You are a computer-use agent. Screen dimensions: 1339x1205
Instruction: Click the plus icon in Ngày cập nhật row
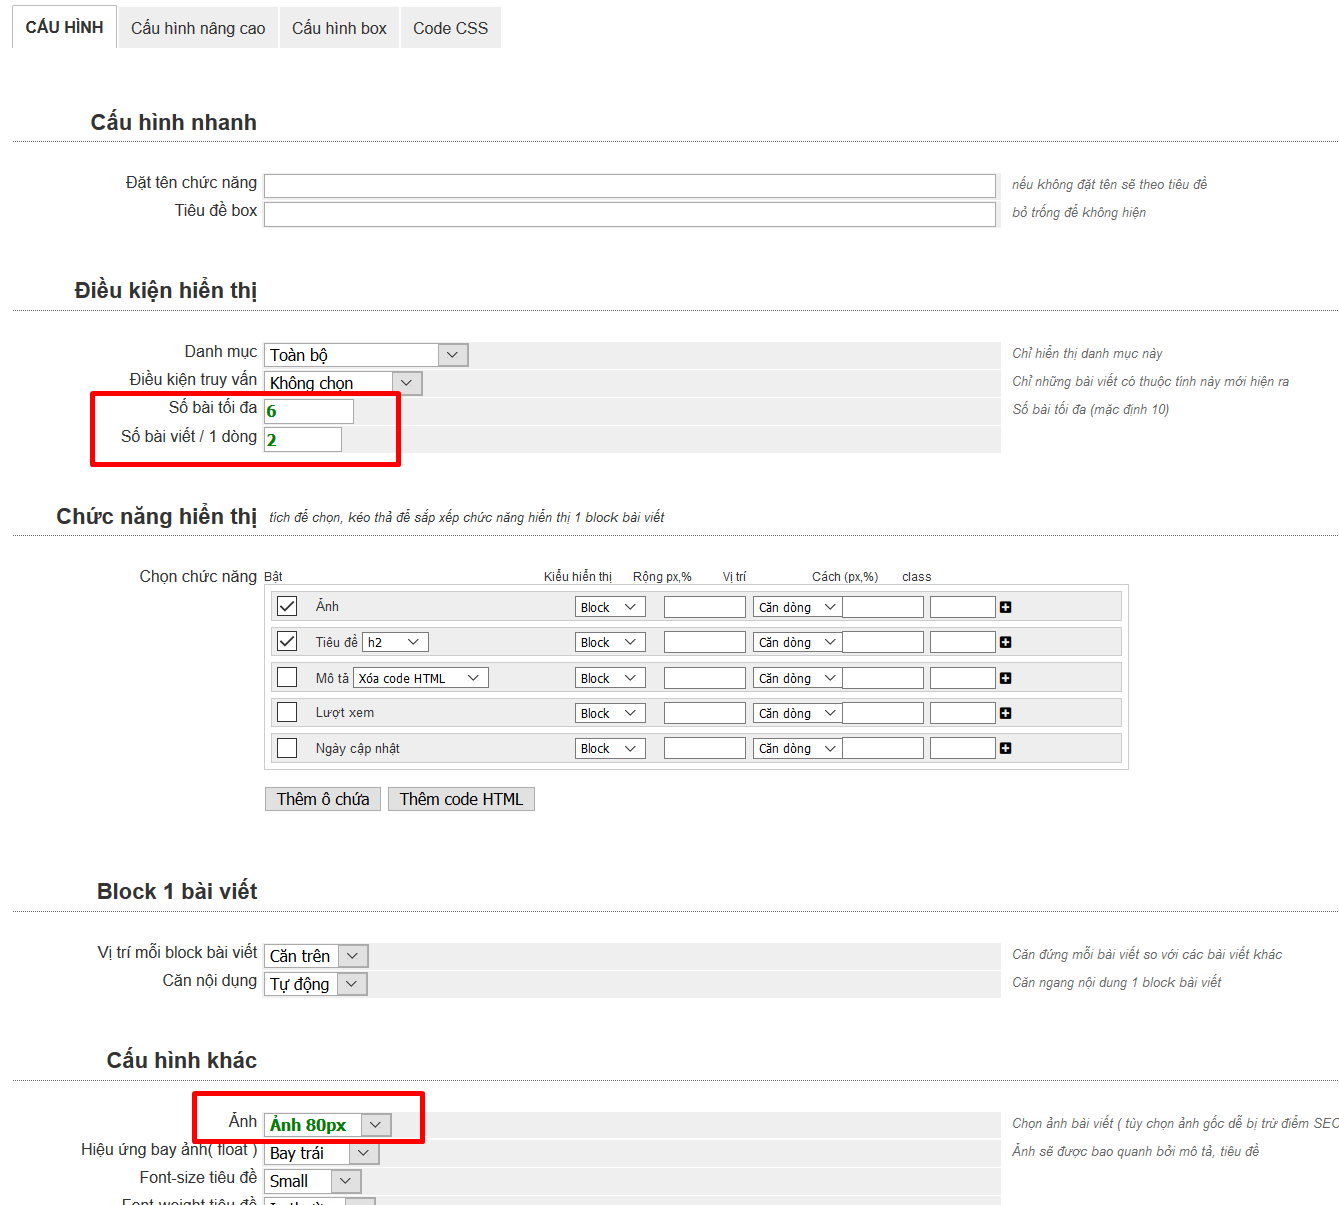click(x=1005, y=748)
